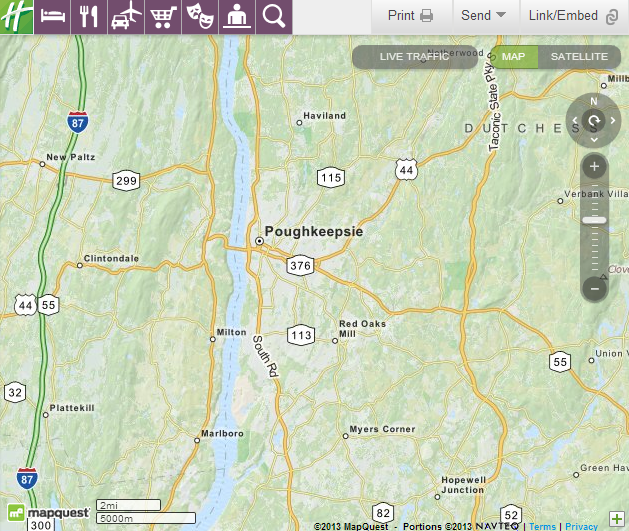Image resolution: width=629 pixels, height=531 pixels.
Task: Open the theater masks entertainment icon
Action: (x=200, y=17)
